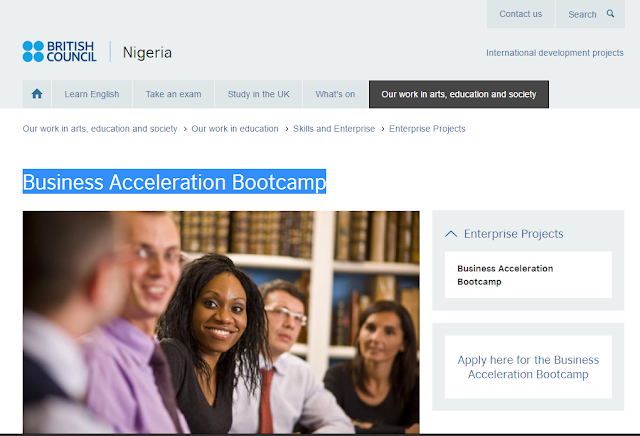Screen dimensions: 640x436
Task: Click the Search button at top
Action: (590, 14)
